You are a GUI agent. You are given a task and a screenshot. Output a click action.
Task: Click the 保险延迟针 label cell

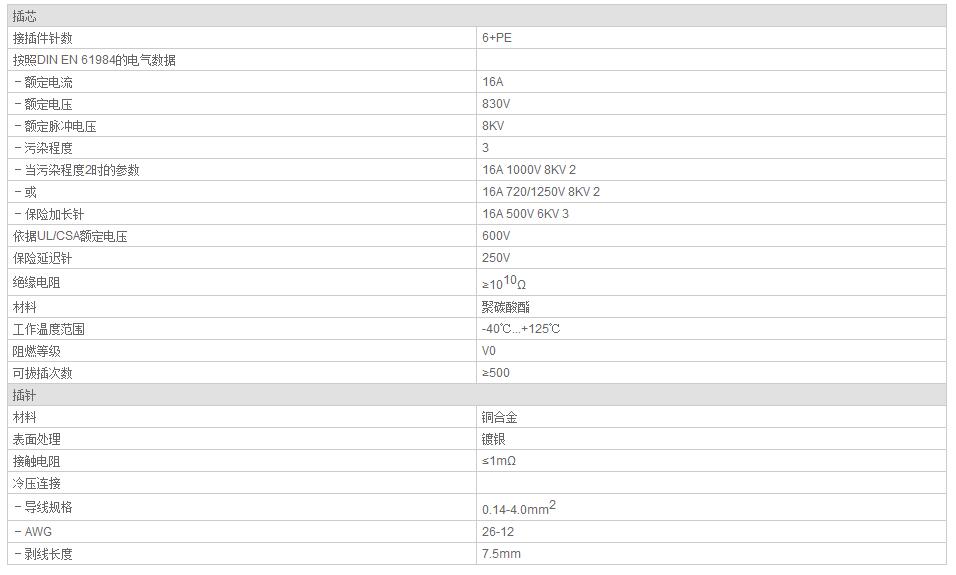tap(42, 258)
